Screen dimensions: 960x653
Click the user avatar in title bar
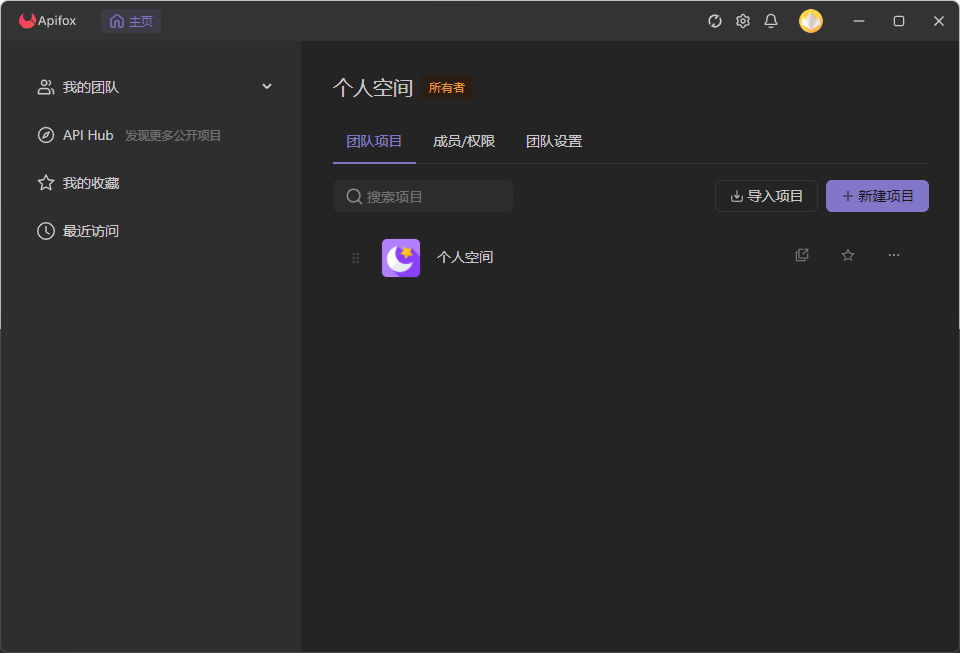811,21
